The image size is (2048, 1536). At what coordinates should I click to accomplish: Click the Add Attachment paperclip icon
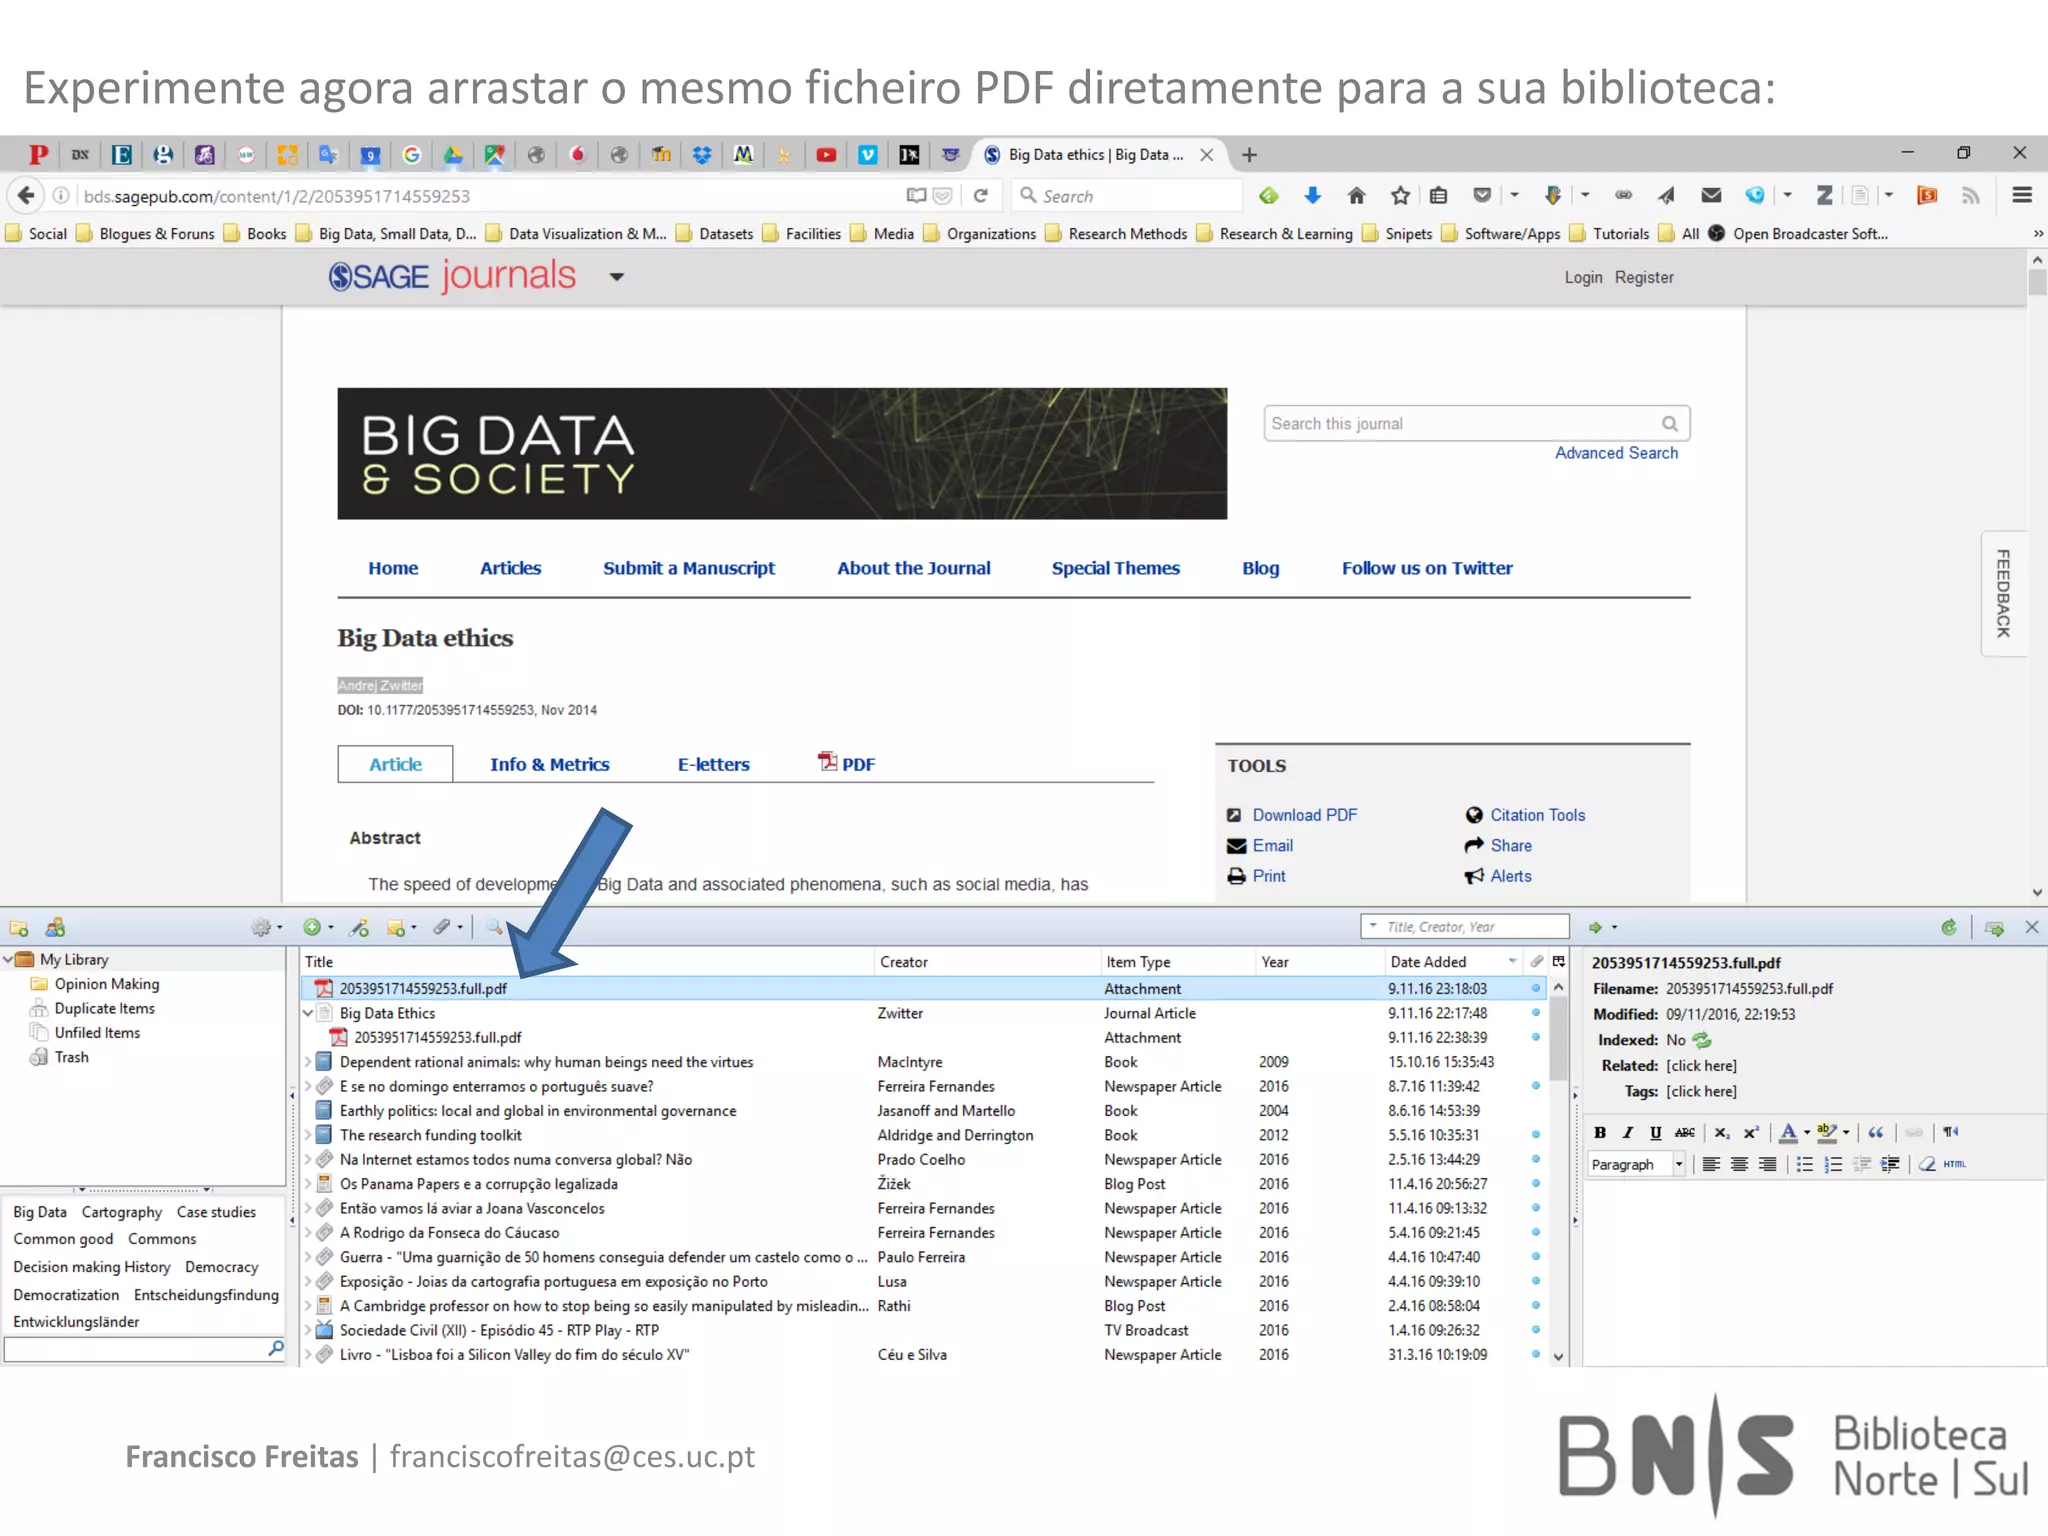tap(447, 927)
